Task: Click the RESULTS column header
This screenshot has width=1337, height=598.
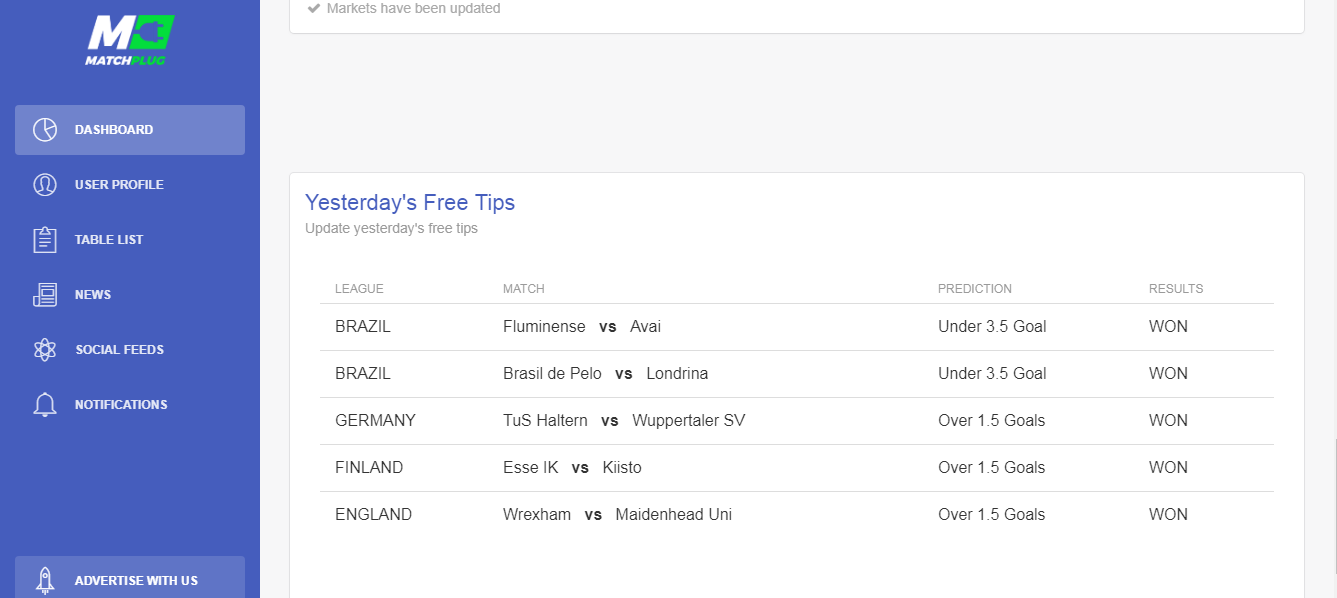Action: (1176, 289)
